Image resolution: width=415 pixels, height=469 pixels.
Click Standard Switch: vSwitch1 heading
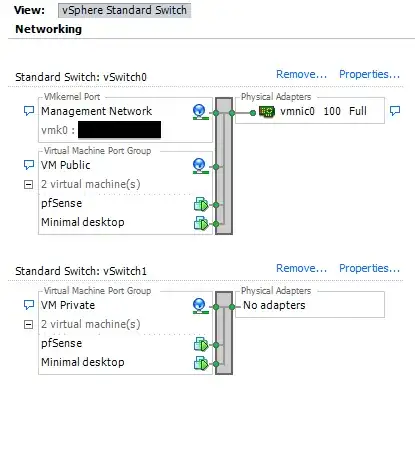point(81,271)
